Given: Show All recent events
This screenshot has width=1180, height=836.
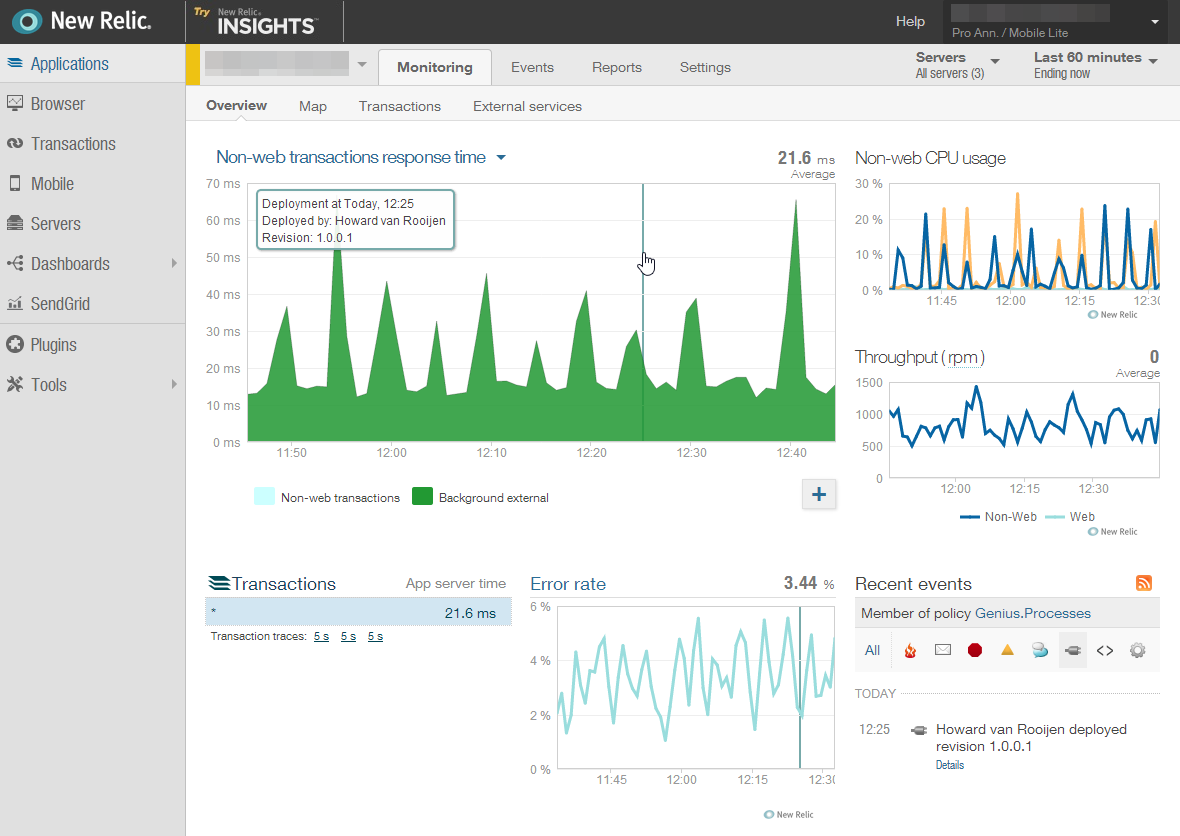Looking at the screenshot, I should pyautogui.click(x=872, y=650).
